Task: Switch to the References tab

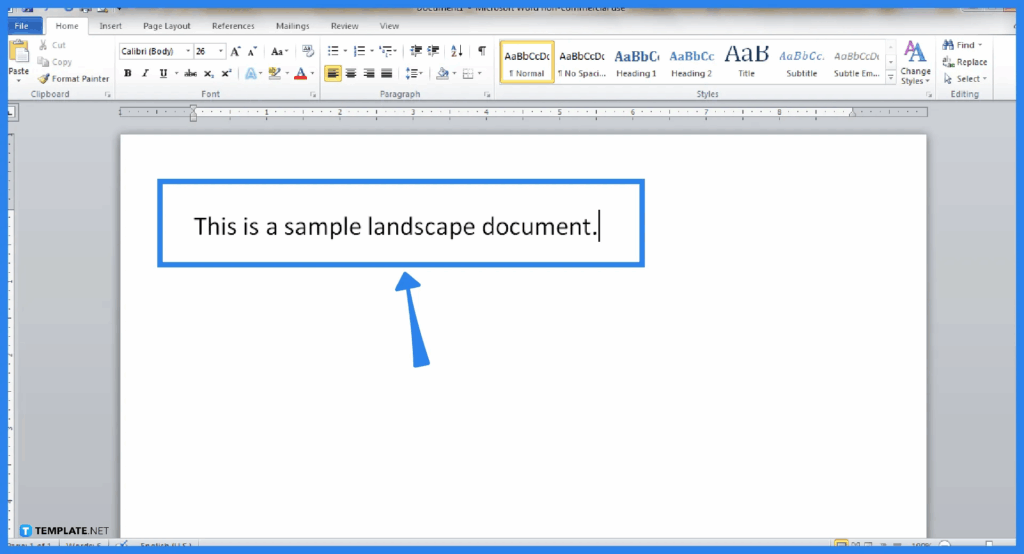Action: (x=233, y=26)
